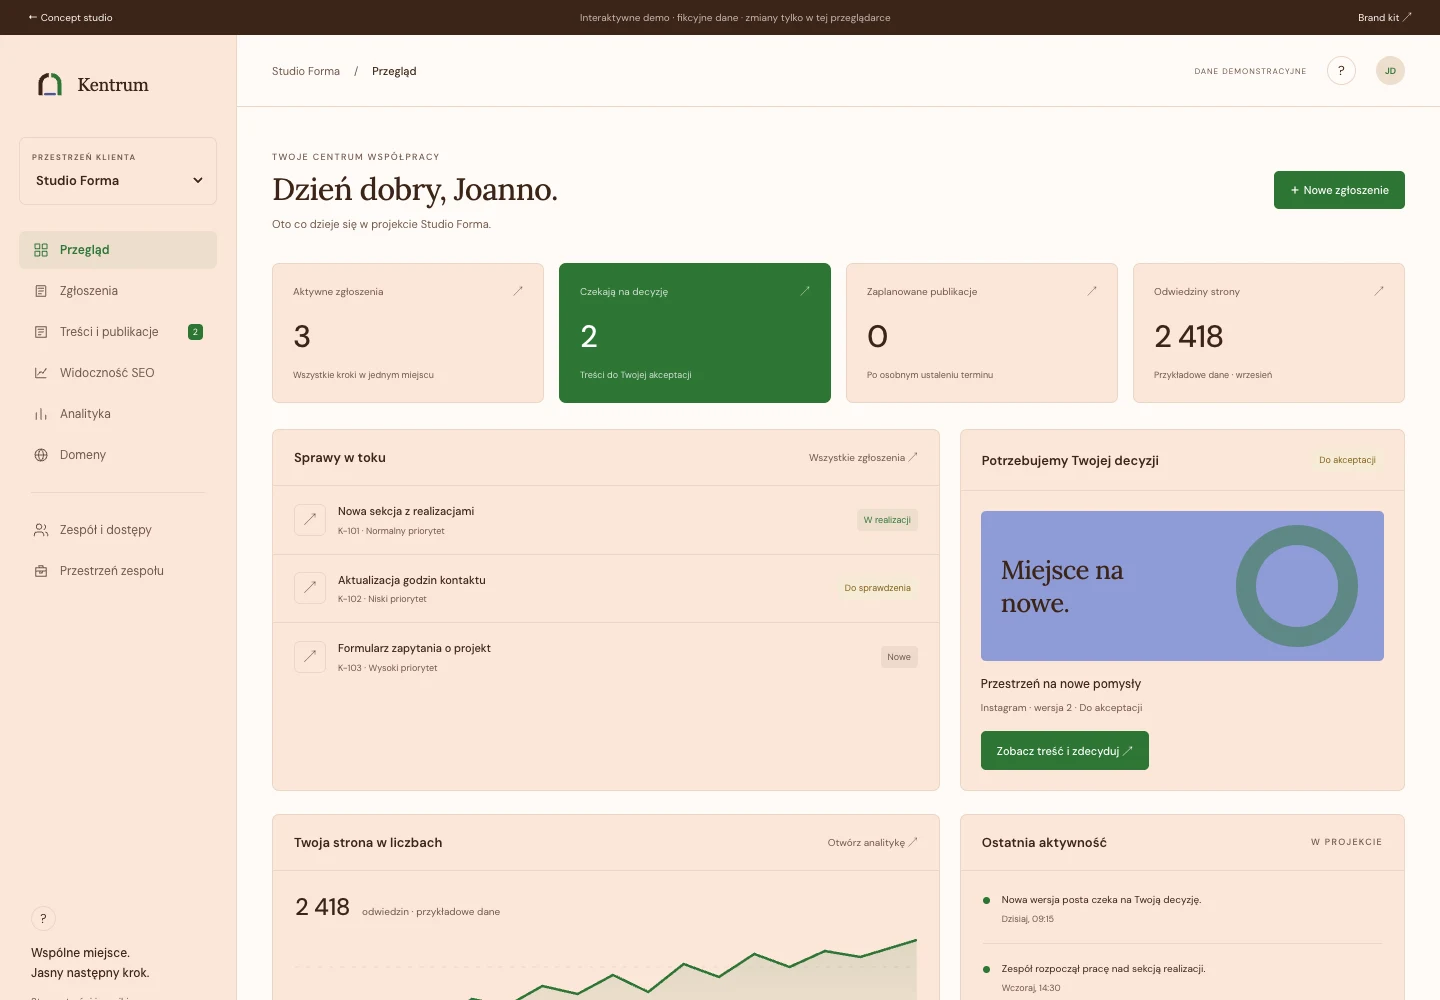This screenshot has width=1440, height=1000.
Task: Click the Przestrzeń na nowe pomysły title
Action: click(x=1060, y=684)
